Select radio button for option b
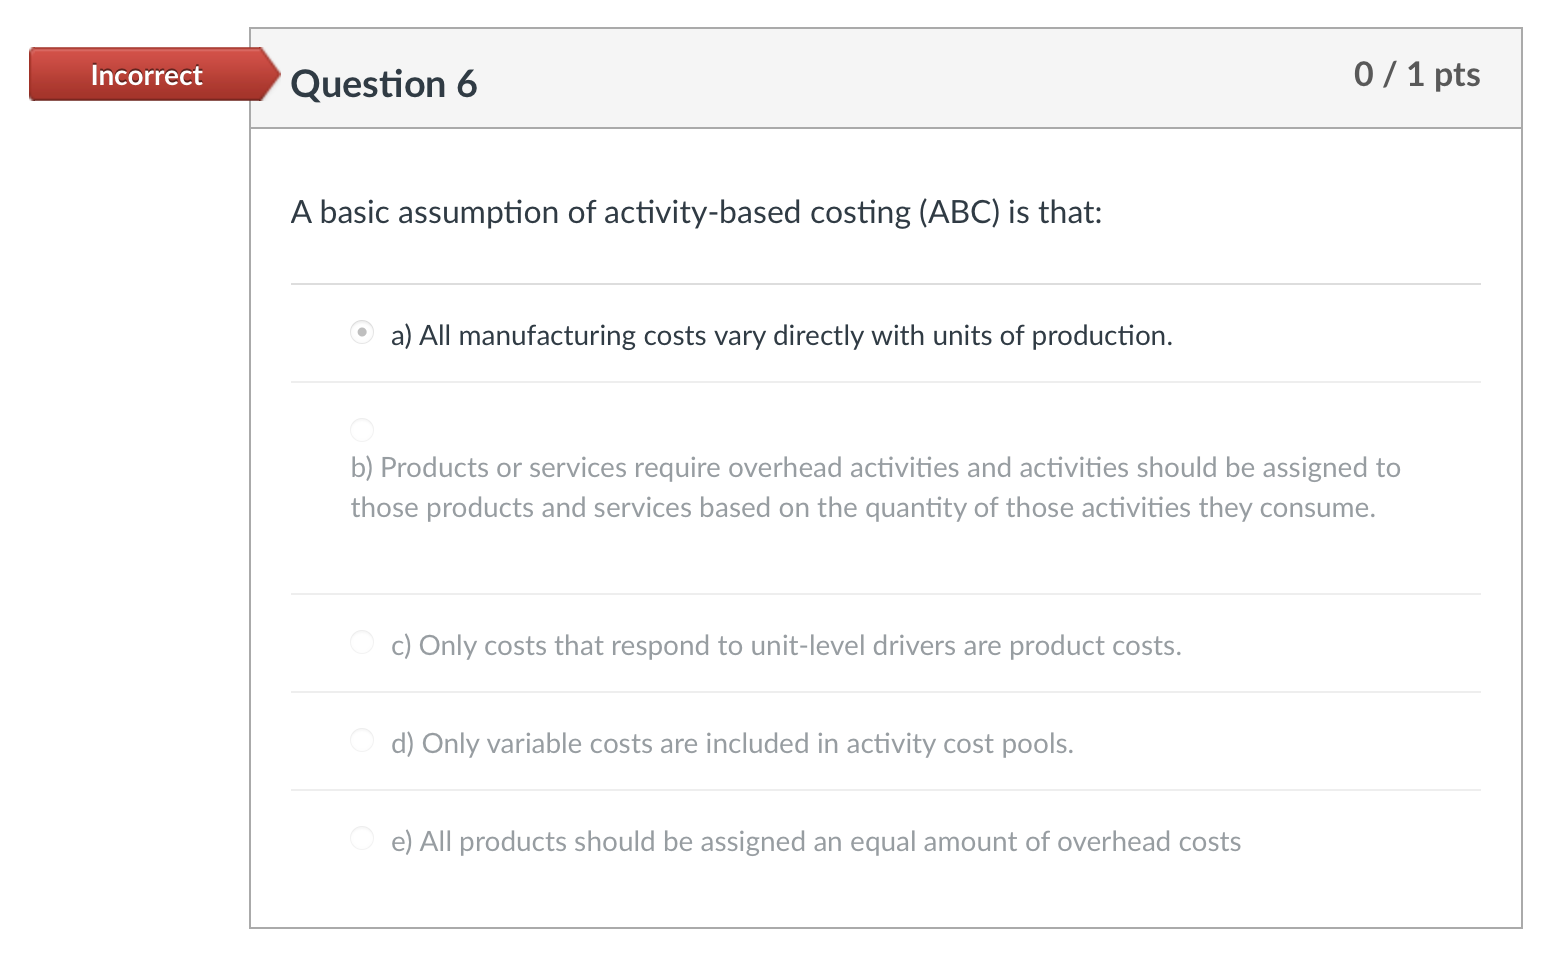1556x956 pixels. 361,430
